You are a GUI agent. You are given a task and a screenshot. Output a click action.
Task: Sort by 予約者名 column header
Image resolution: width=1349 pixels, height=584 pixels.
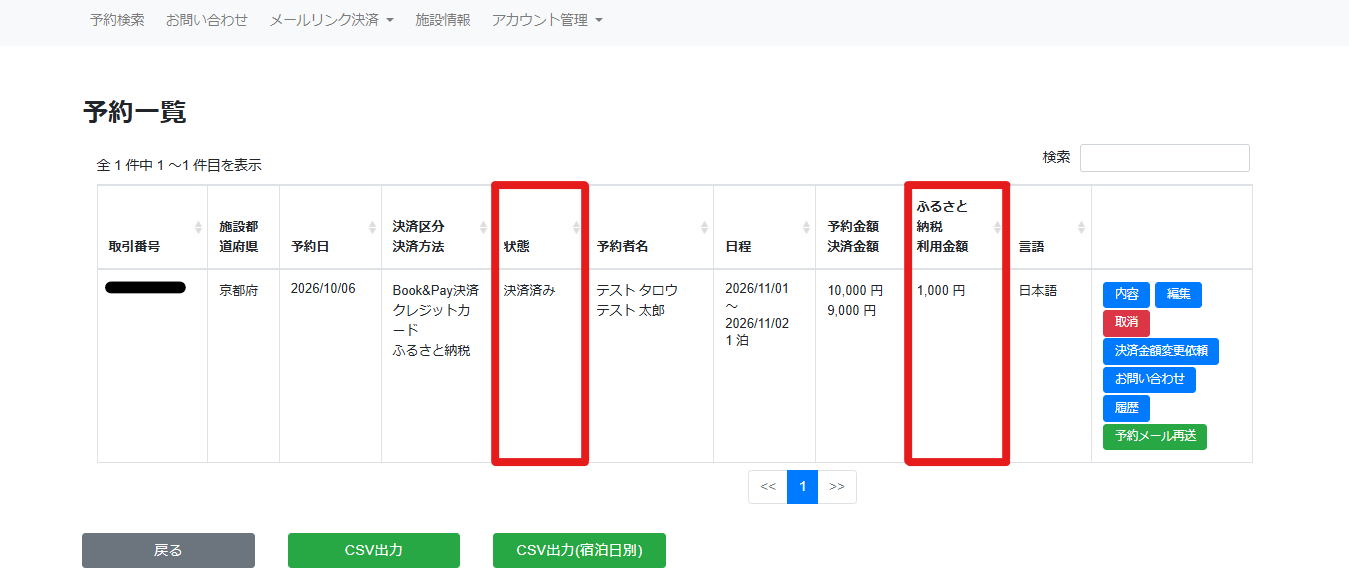(x=649, y=227)
